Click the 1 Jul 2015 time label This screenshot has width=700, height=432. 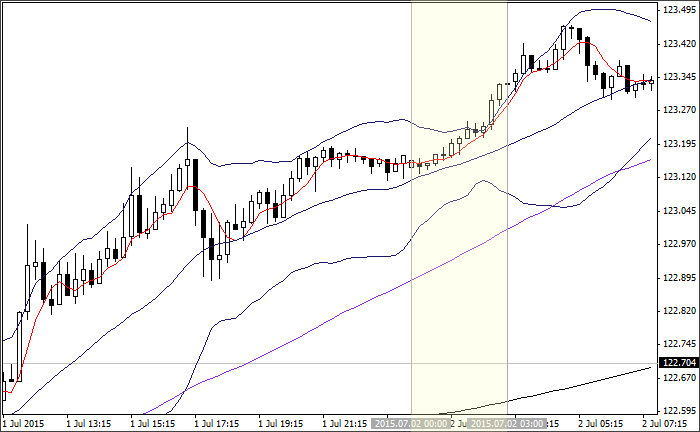coord(23,423)
